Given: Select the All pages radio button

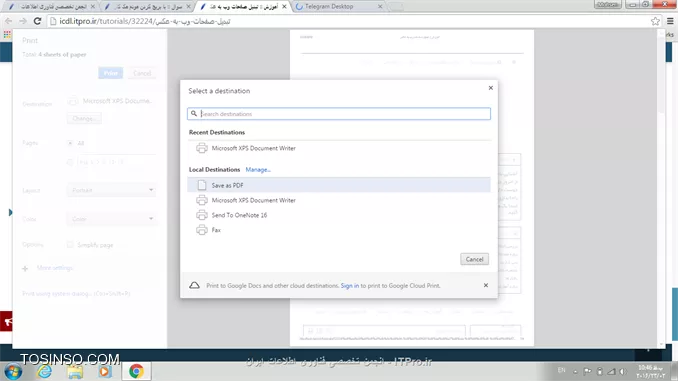Looking at the screenshot, I should click(x=70, y=143).
